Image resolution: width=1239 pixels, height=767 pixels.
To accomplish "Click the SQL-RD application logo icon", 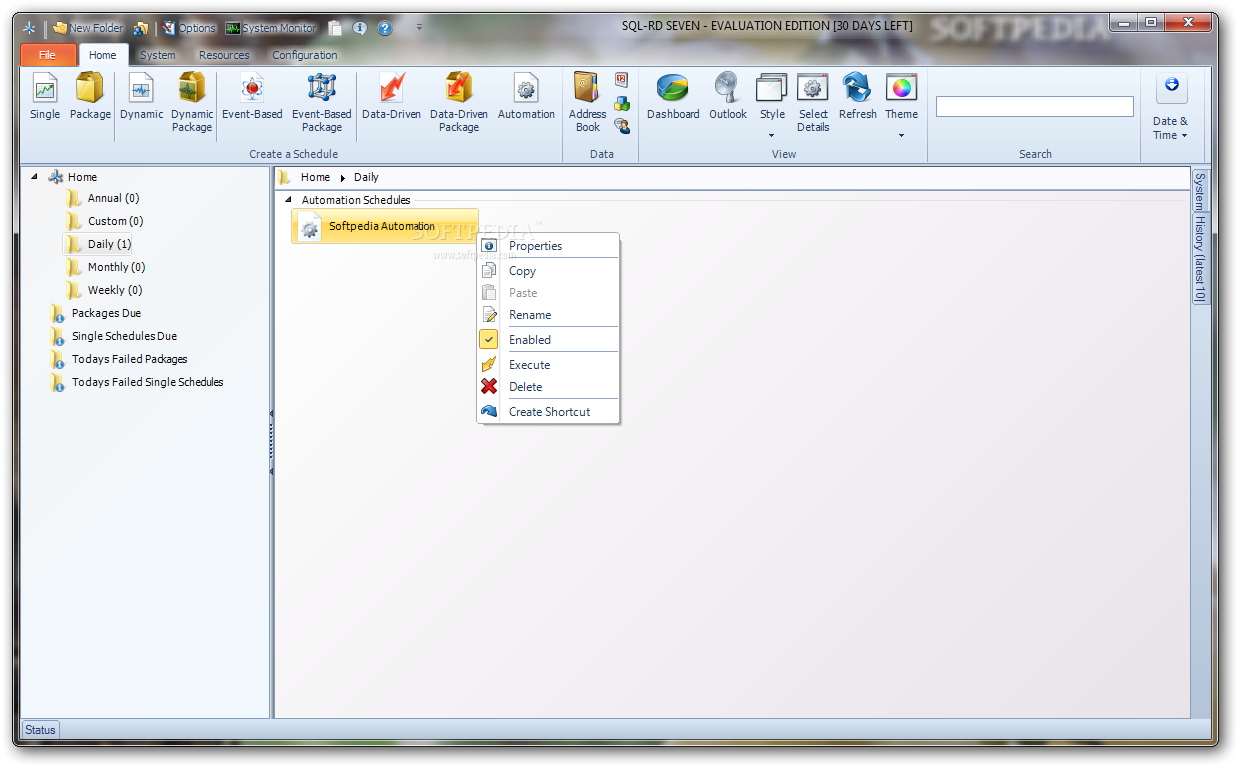I will pyautogui.click(x=30, y=28).
